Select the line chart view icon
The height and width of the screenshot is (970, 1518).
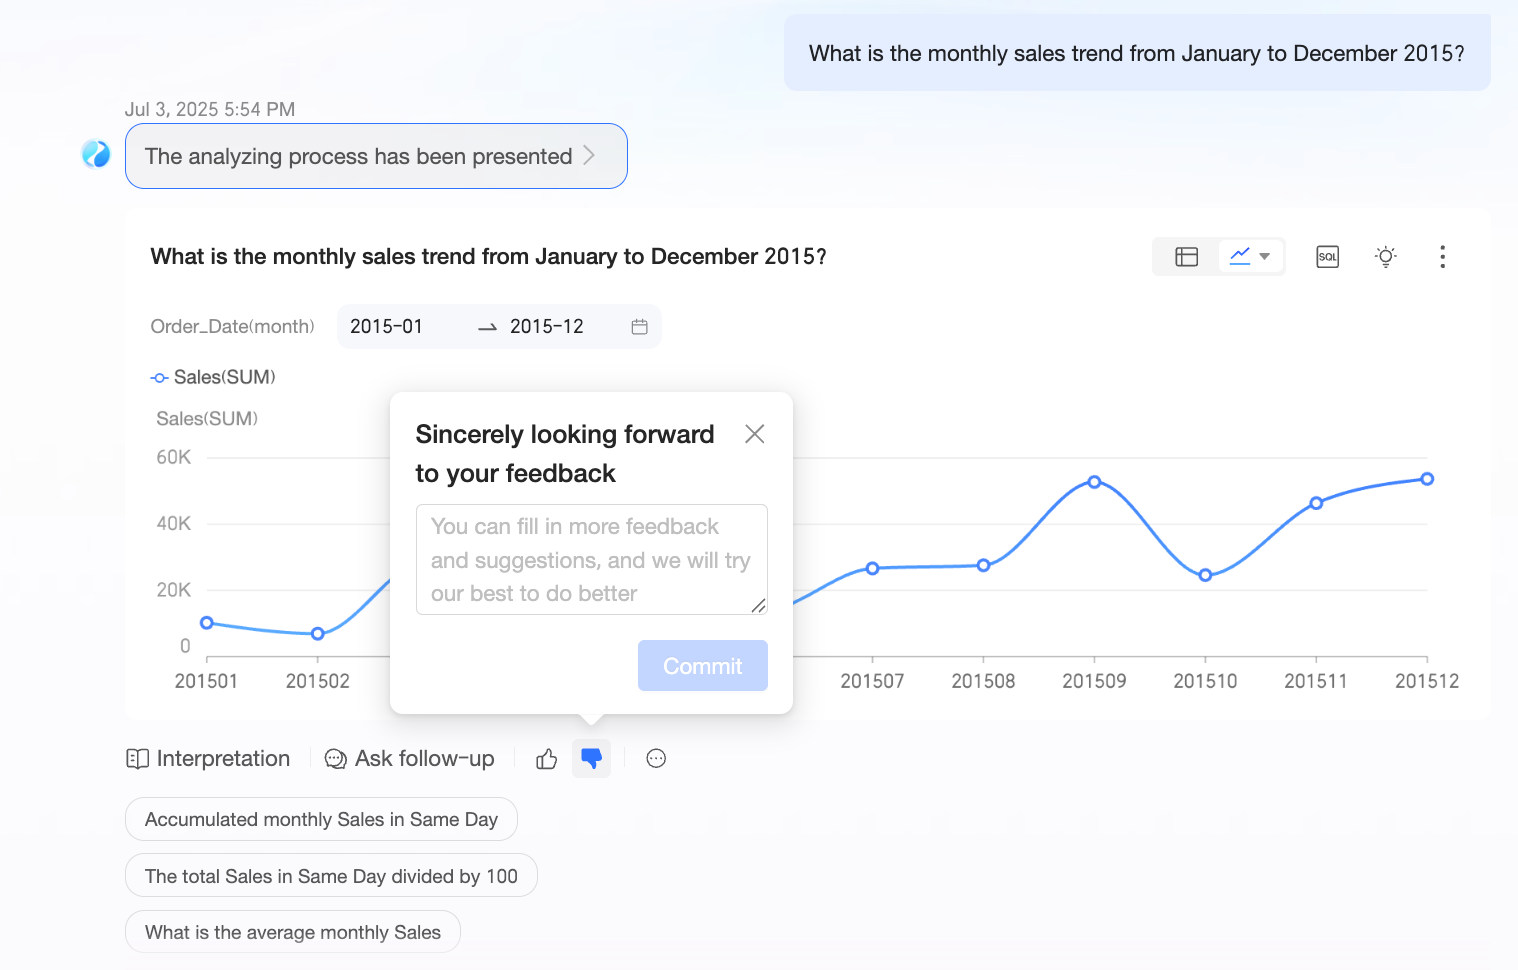click(1240, 257)
